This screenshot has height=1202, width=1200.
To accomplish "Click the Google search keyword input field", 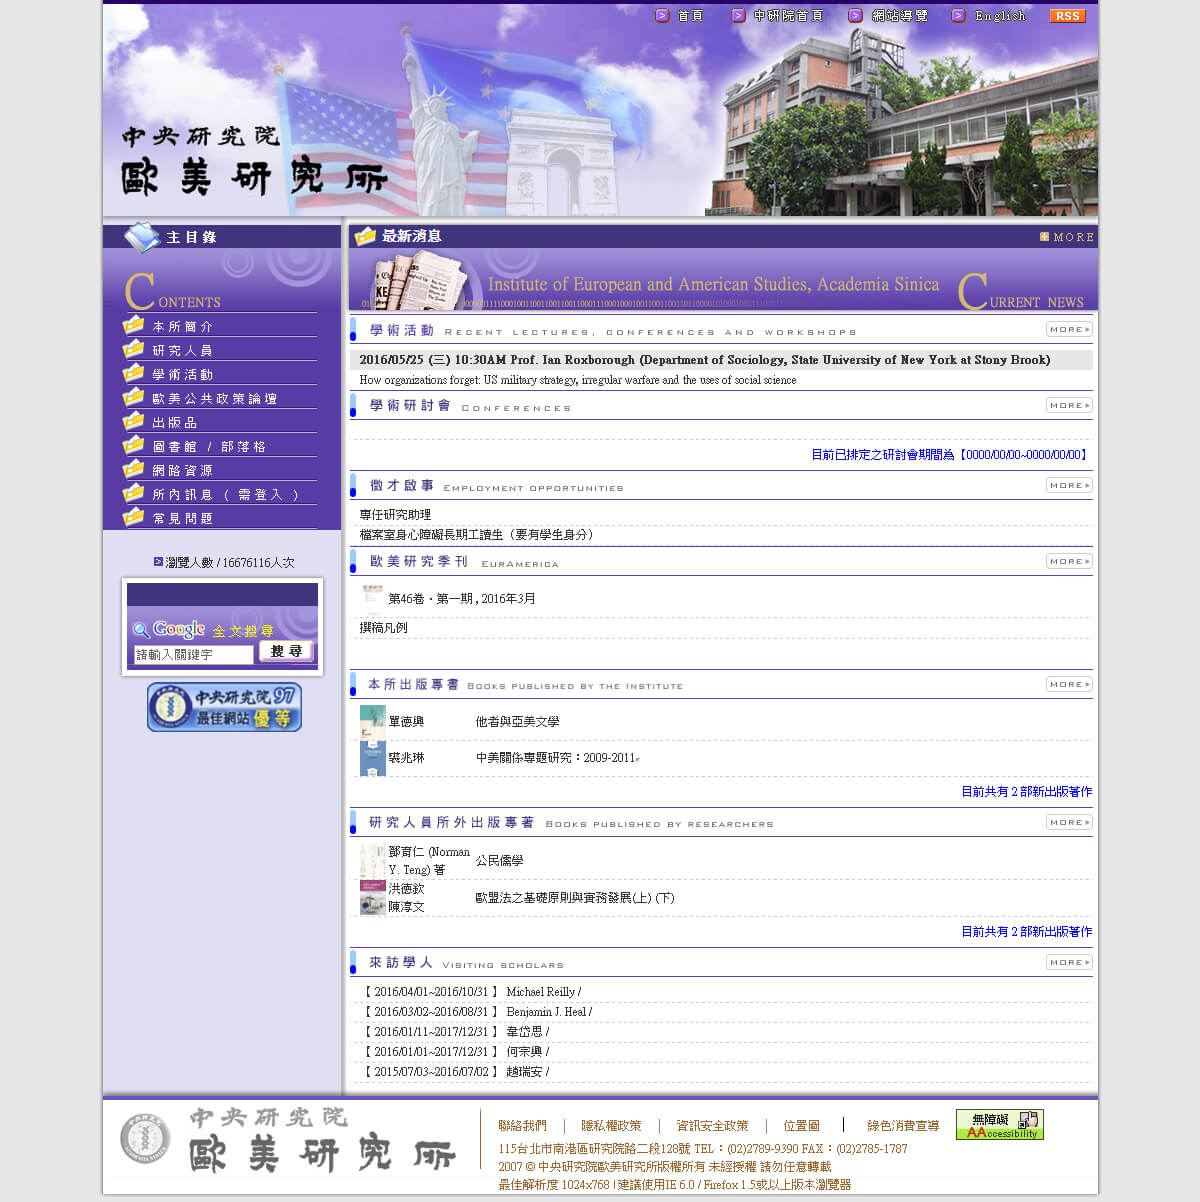I will (193, 654).
